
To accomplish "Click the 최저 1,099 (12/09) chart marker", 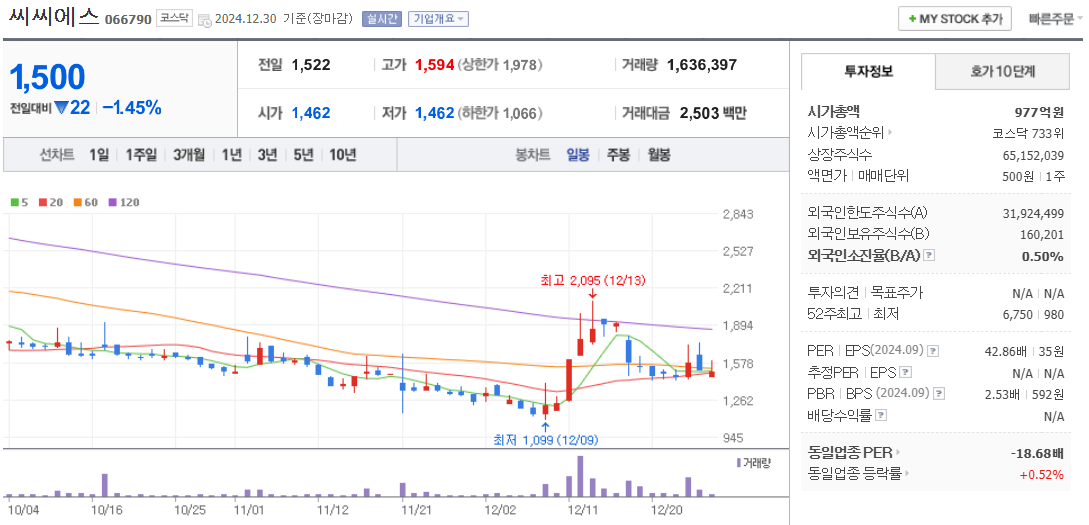I will (x=545, y=440).
